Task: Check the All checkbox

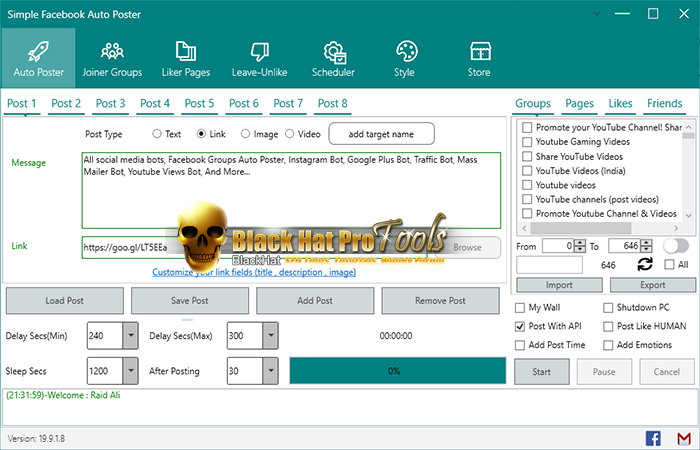Action: (669, 265)
